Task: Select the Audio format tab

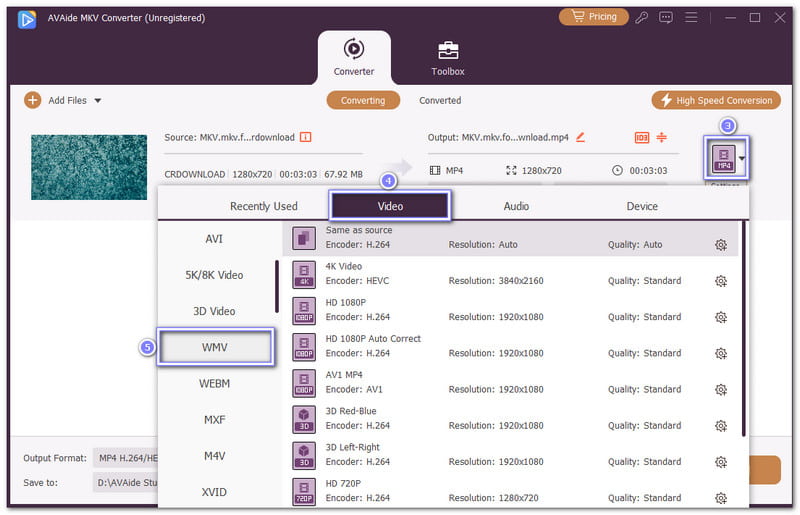Action: point(516,206)
